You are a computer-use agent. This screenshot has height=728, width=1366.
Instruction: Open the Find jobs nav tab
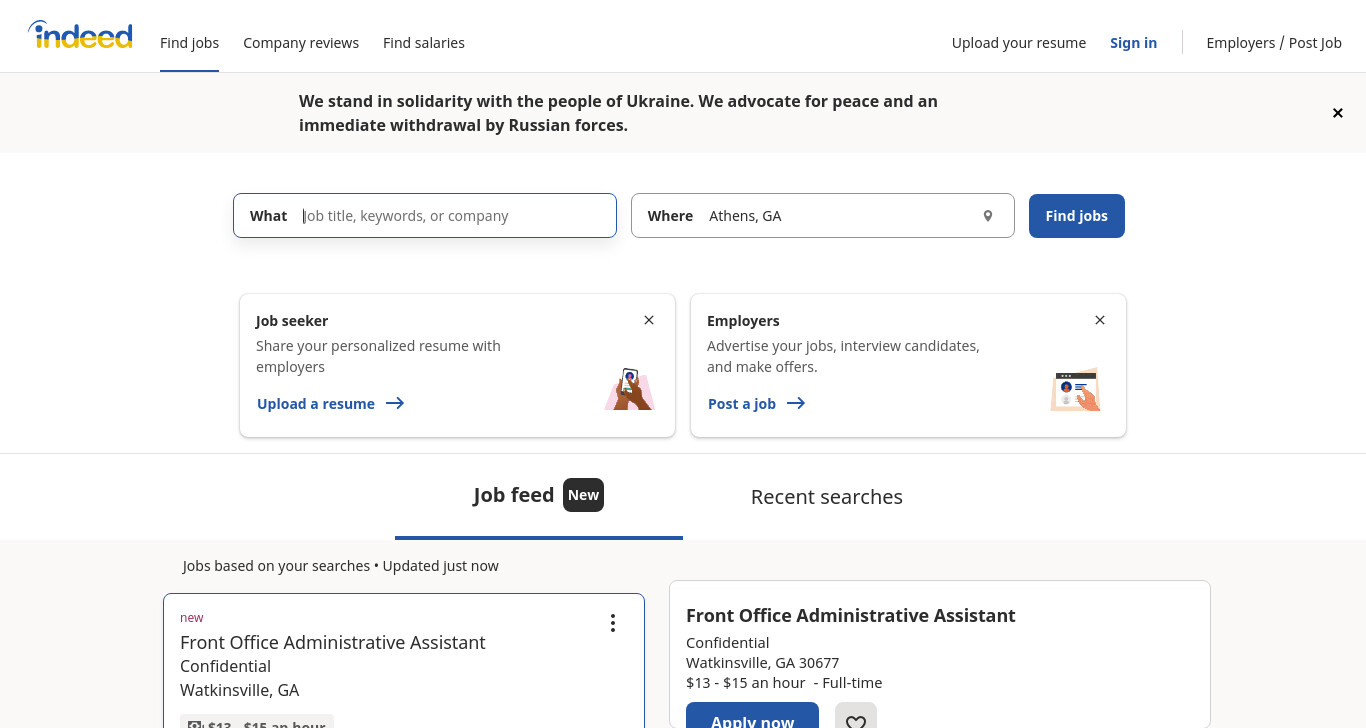point(189,43)
